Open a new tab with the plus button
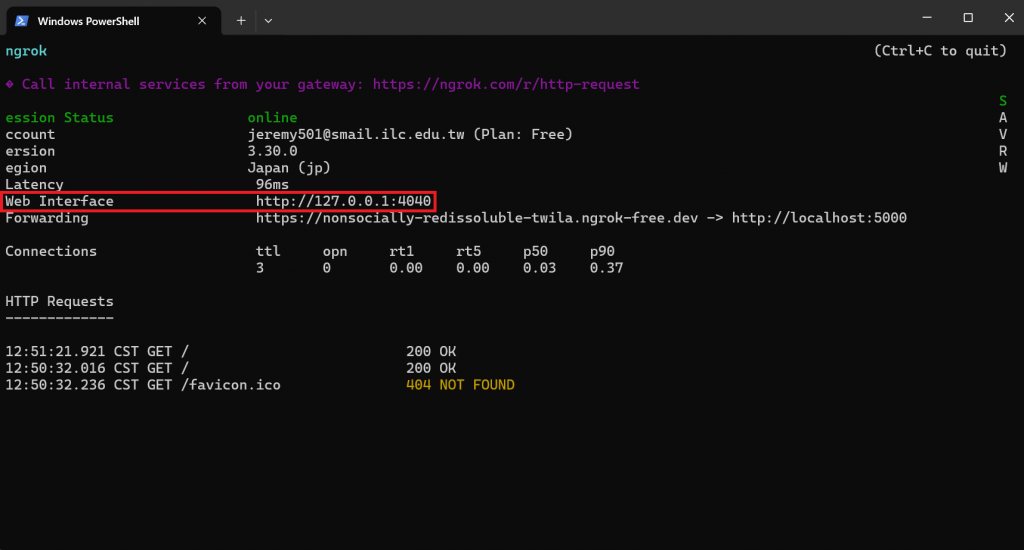This screenshot has height=550, width=1024. coord(241,21)
